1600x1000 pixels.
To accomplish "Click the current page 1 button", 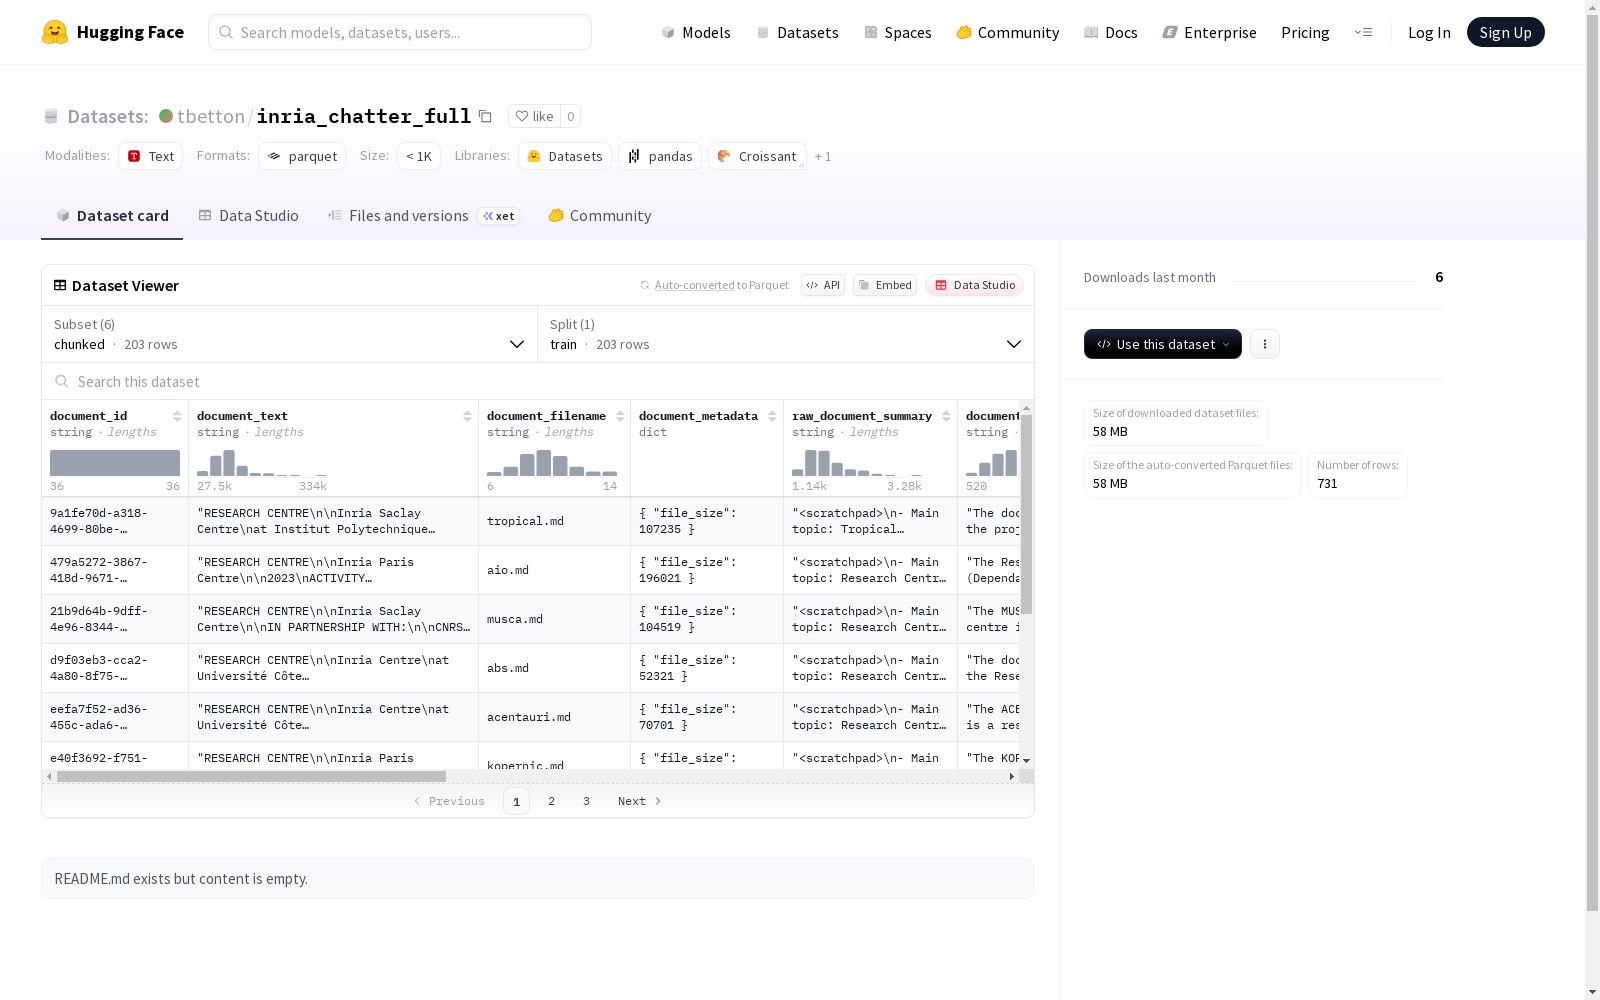I will point(516,801).
